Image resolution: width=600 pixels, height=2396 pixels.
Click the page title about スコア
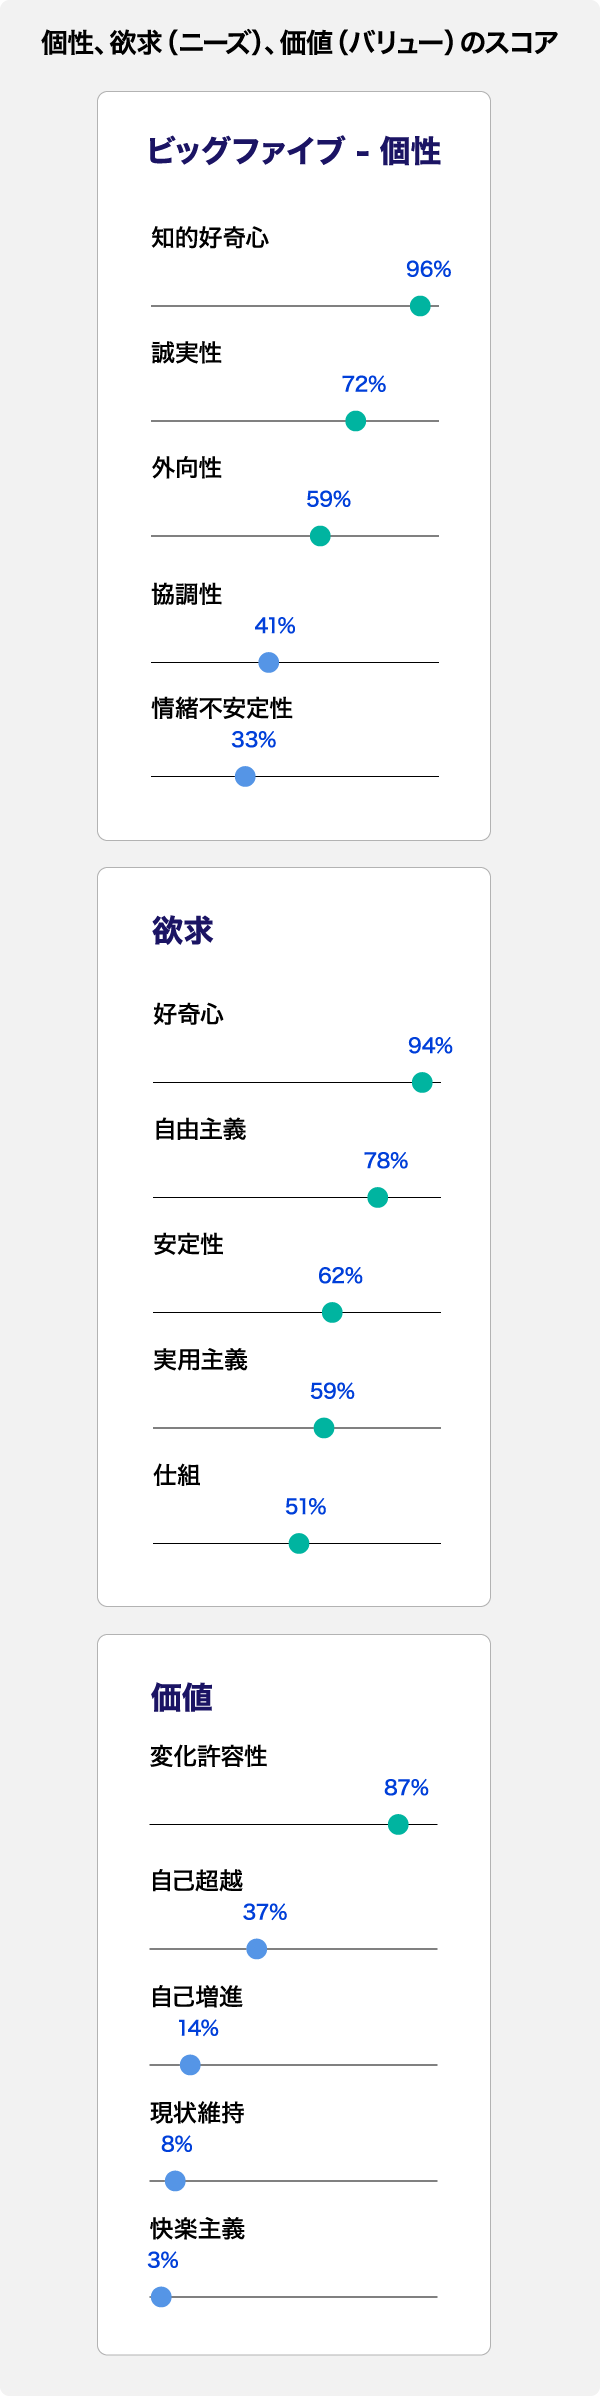click(x=300, y=43)
